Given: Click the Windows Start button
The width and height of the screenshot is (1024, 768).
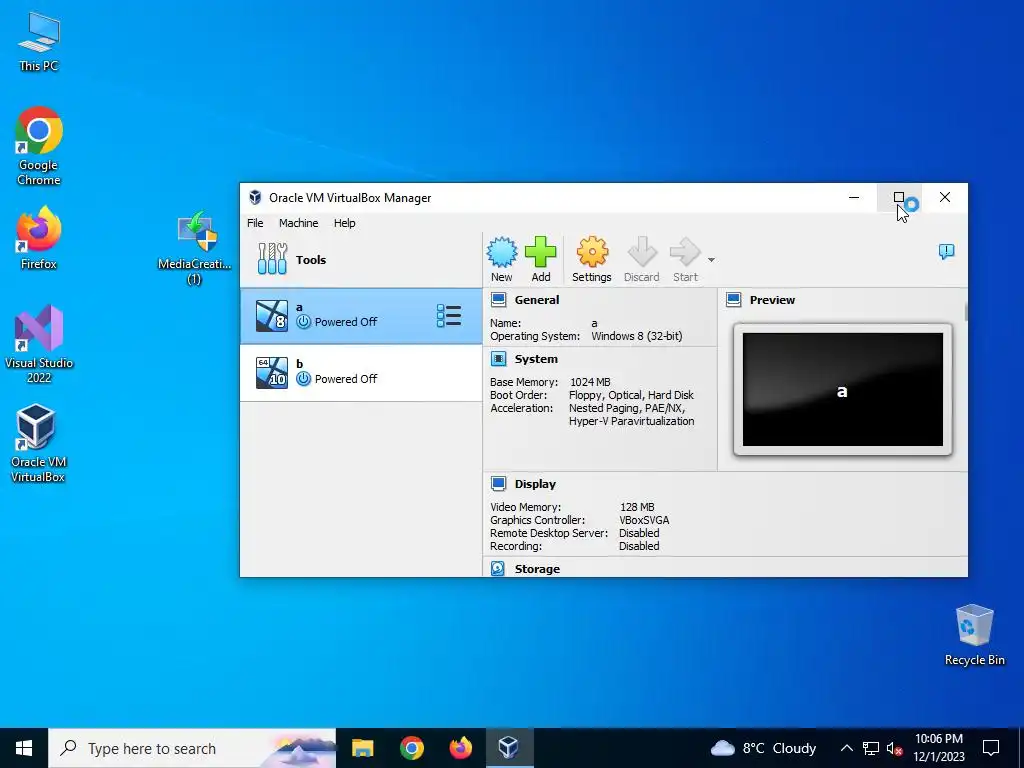Looking at the screenshot, I should coord(24,748).
